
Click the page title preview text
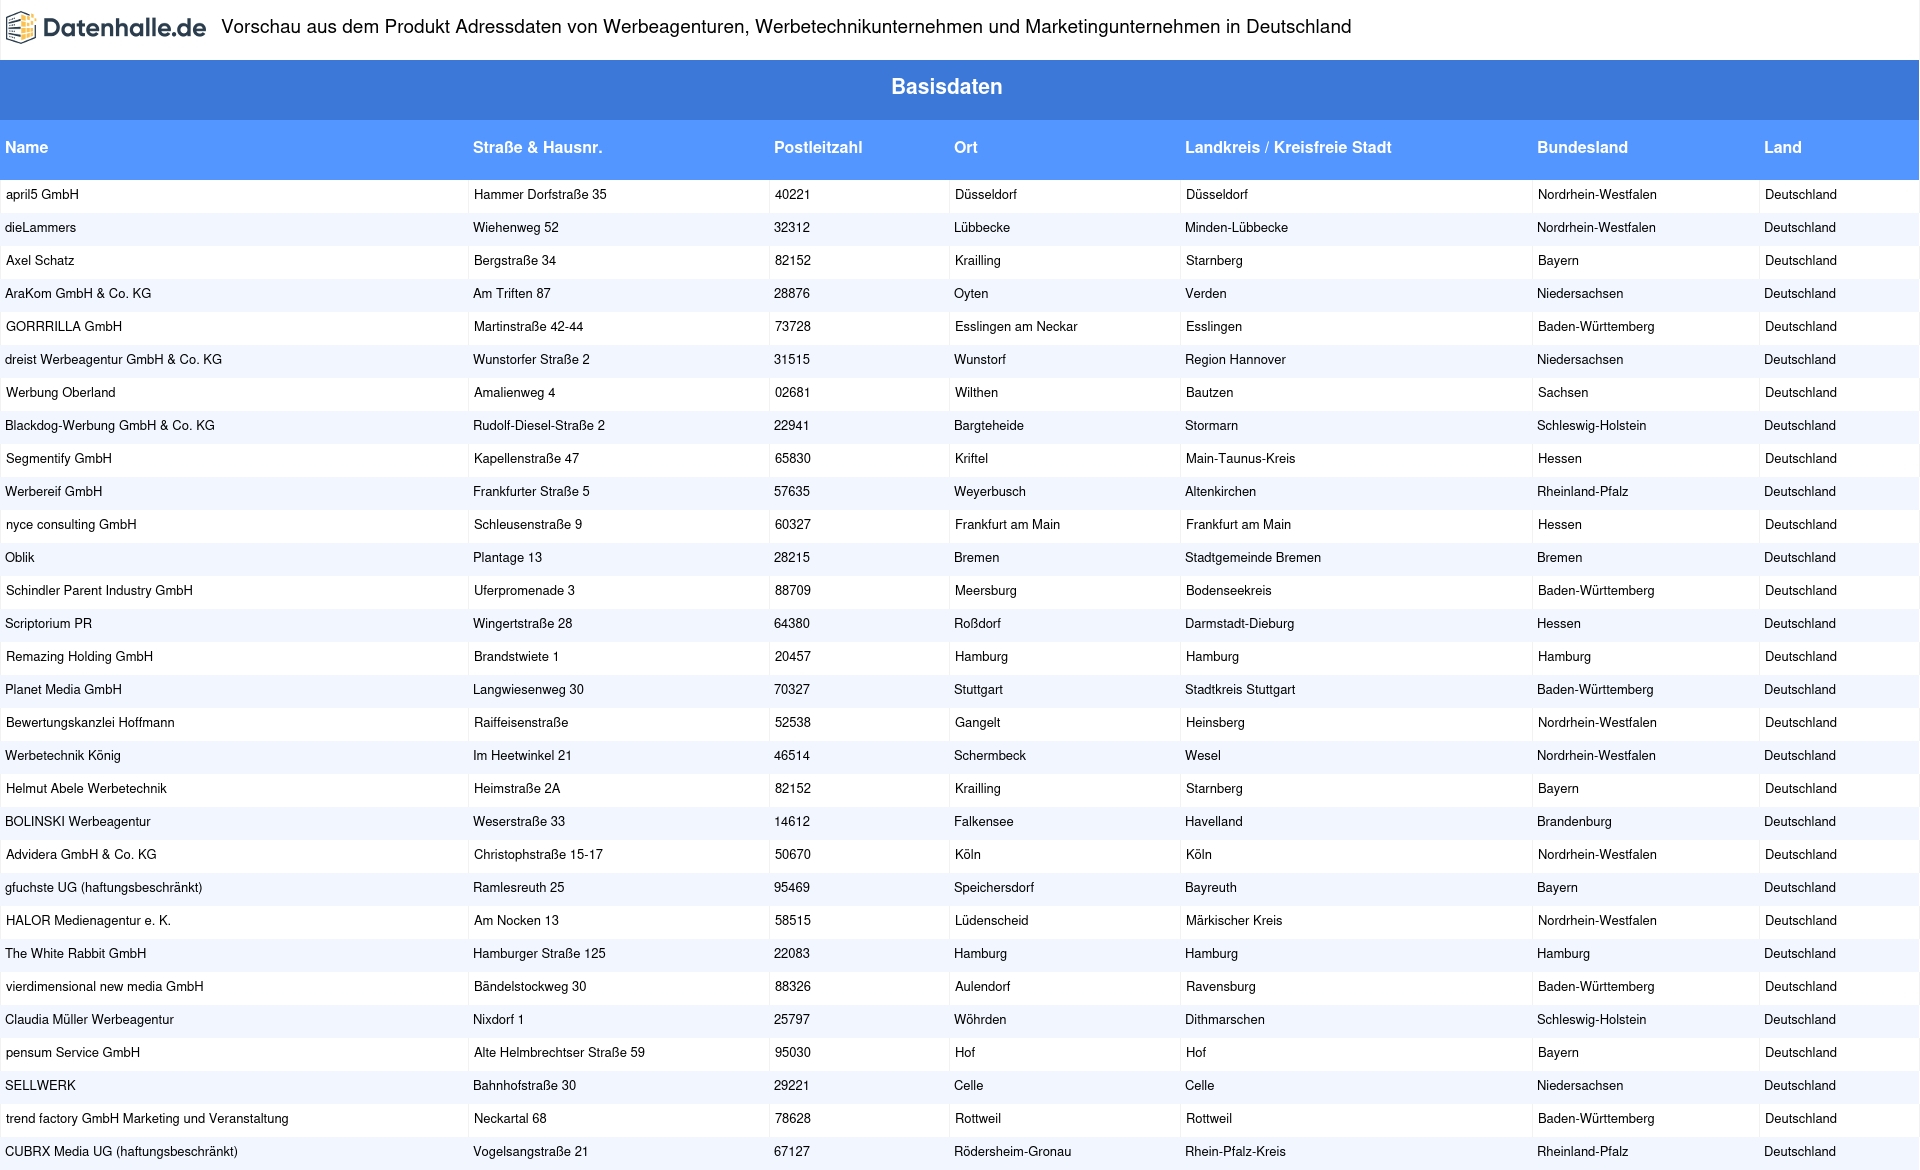(x=786, y=27)
